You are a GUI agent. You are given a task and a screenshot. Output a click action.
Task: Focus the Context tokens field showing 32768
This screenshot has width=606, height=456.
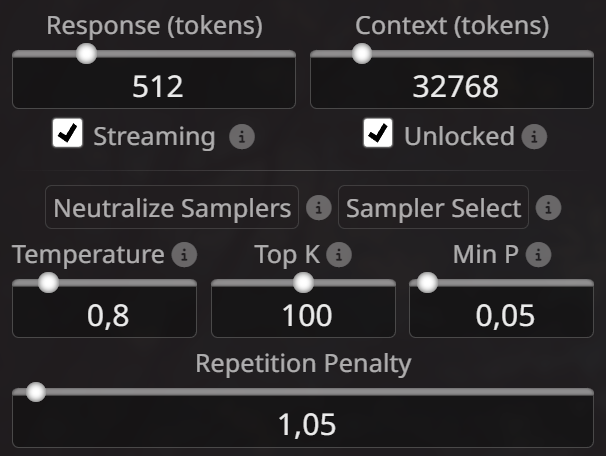pos(452,84)
